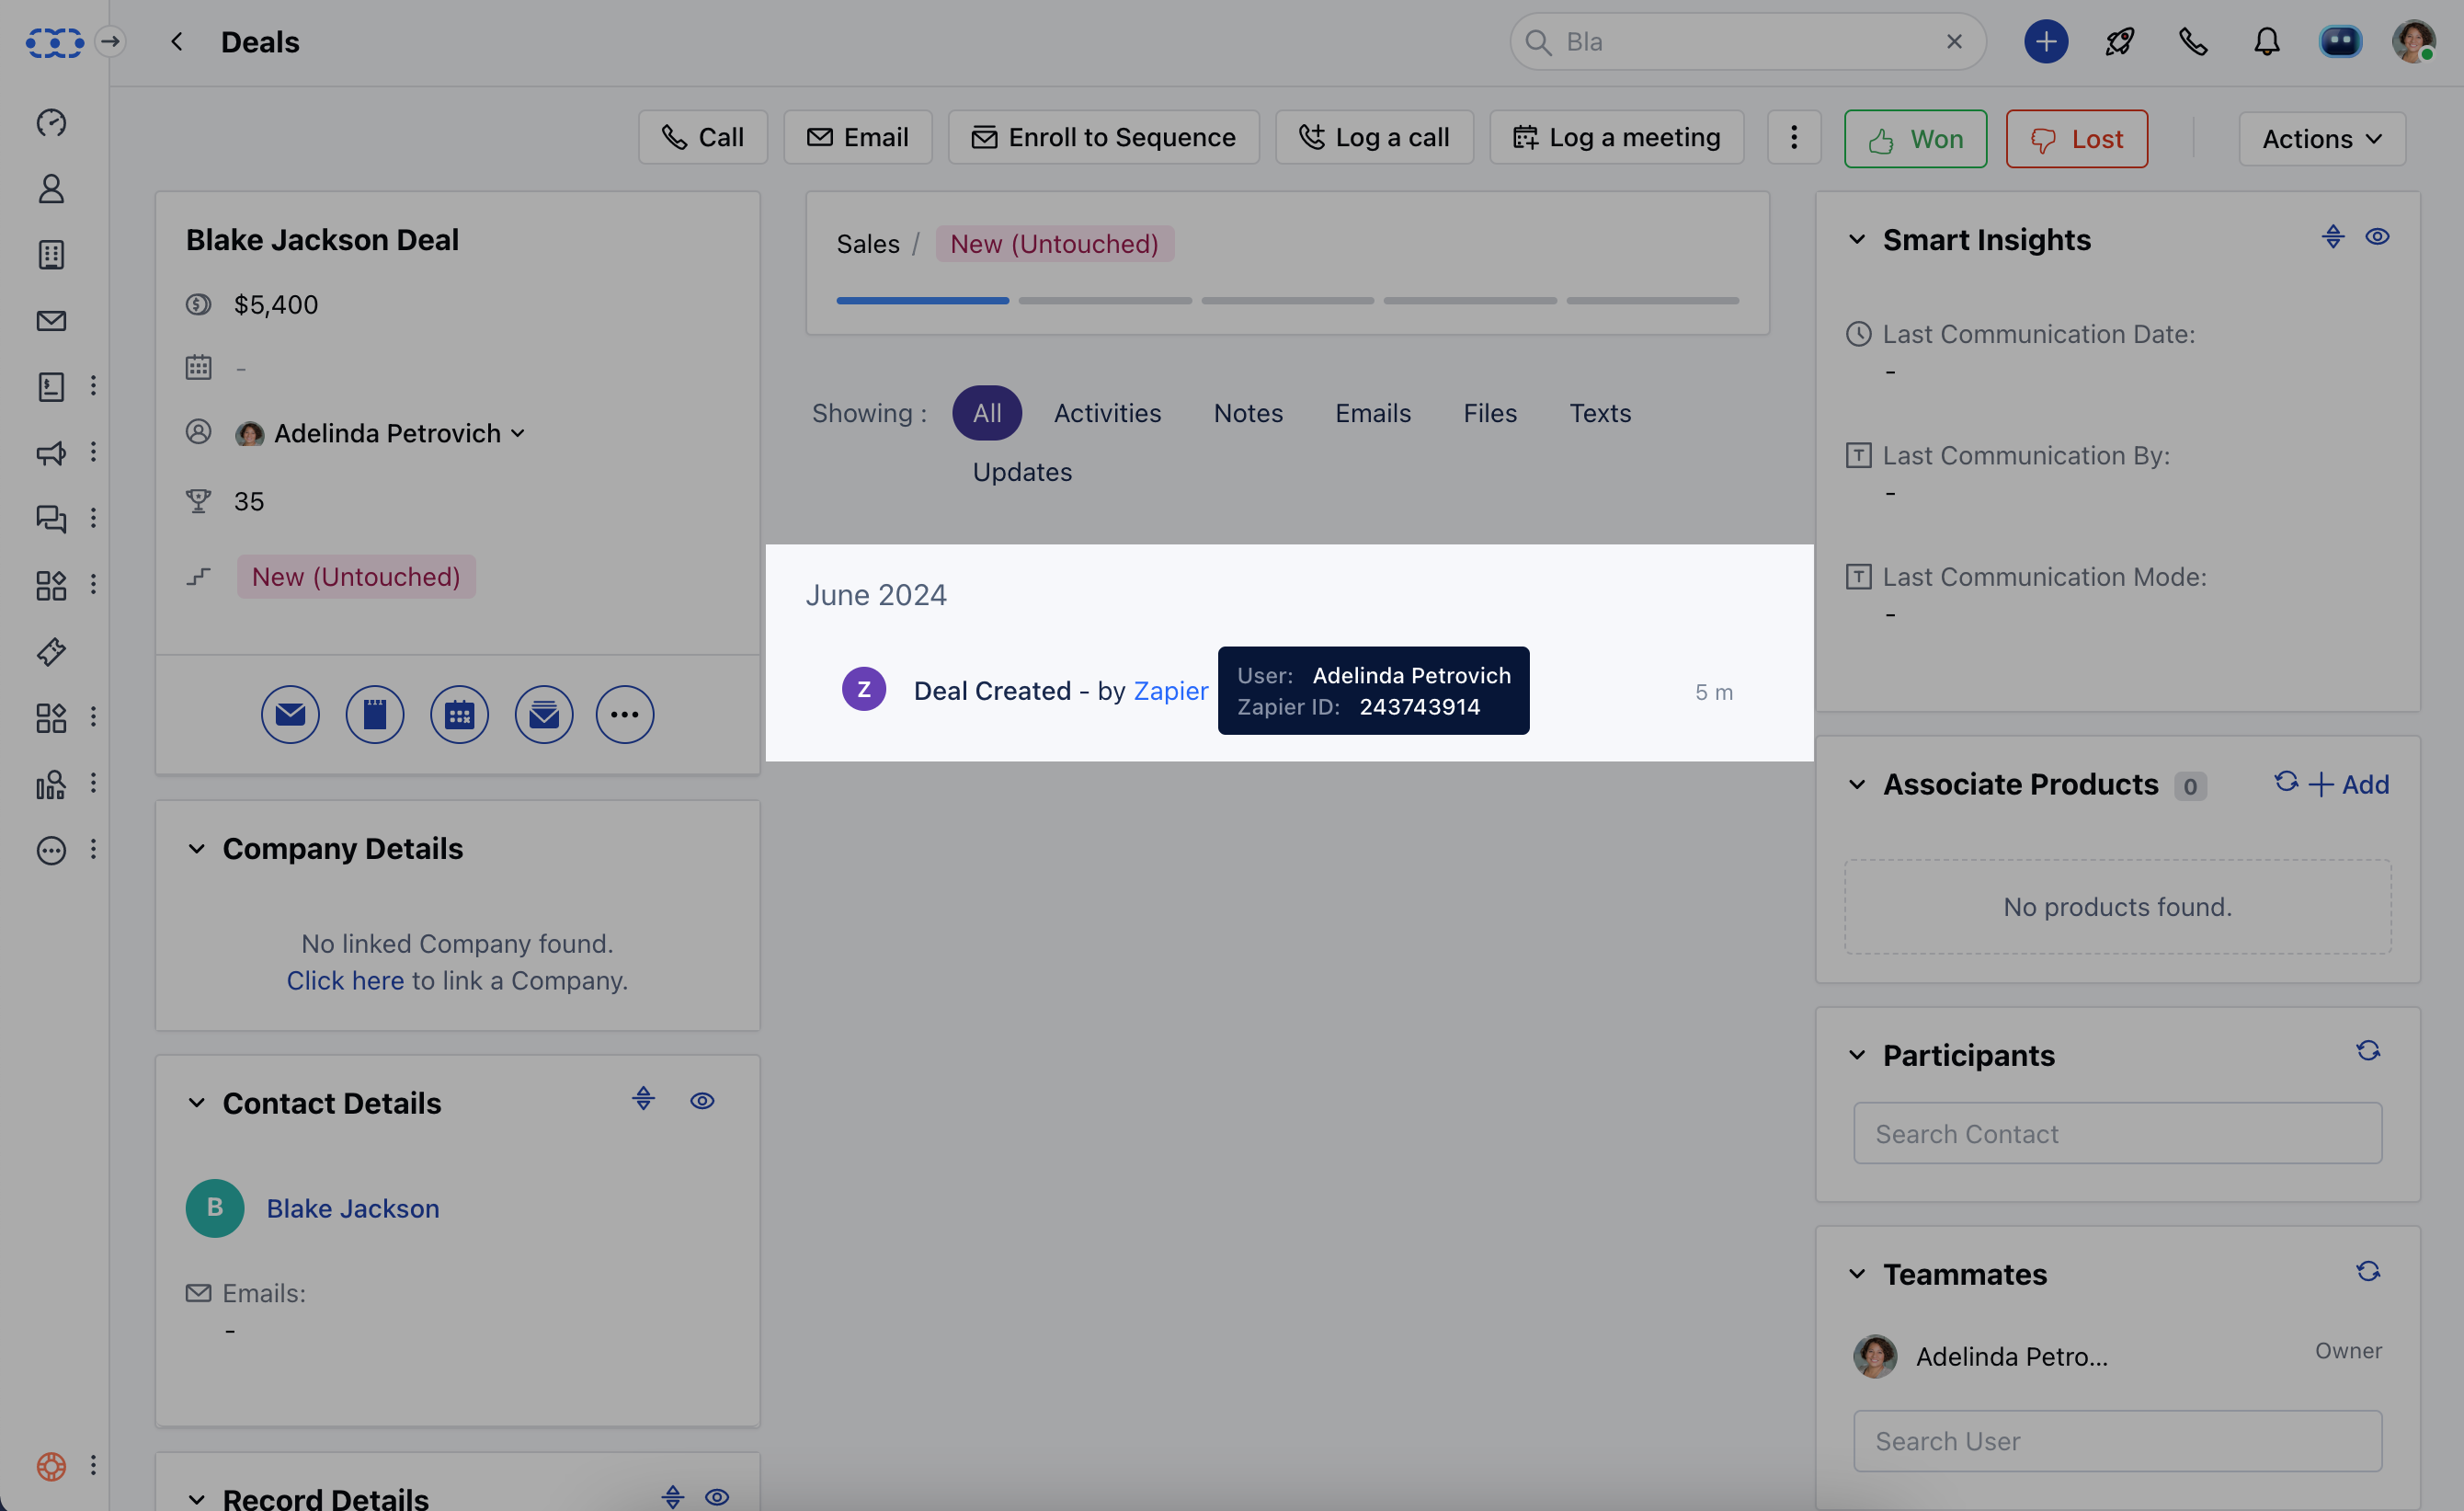Open the chat conversations icon in sidebar

click(x=51, y=518)
